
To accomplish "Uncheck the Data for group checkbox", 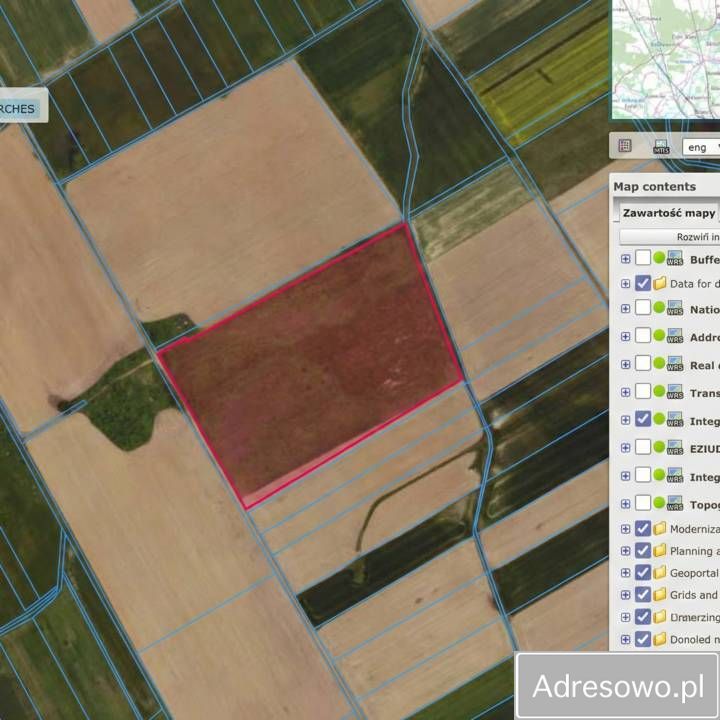I will [643, 283].
